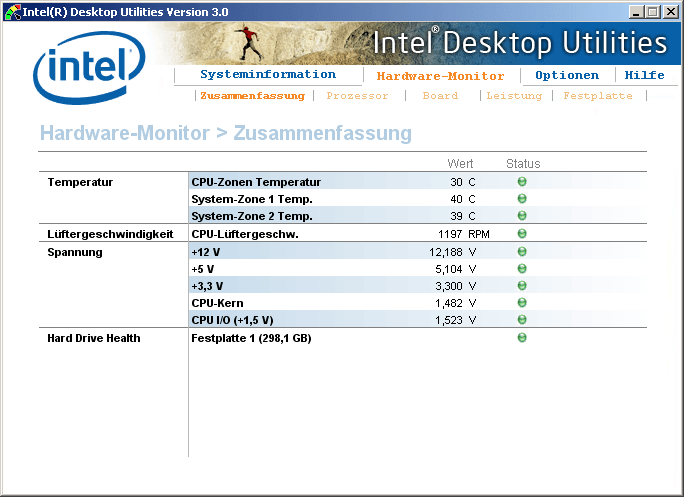This screenshot has height=497, width=684.
Task: Click green status icon for CPU-Zonen Temperatur
Action: click(x=522, y=182)
